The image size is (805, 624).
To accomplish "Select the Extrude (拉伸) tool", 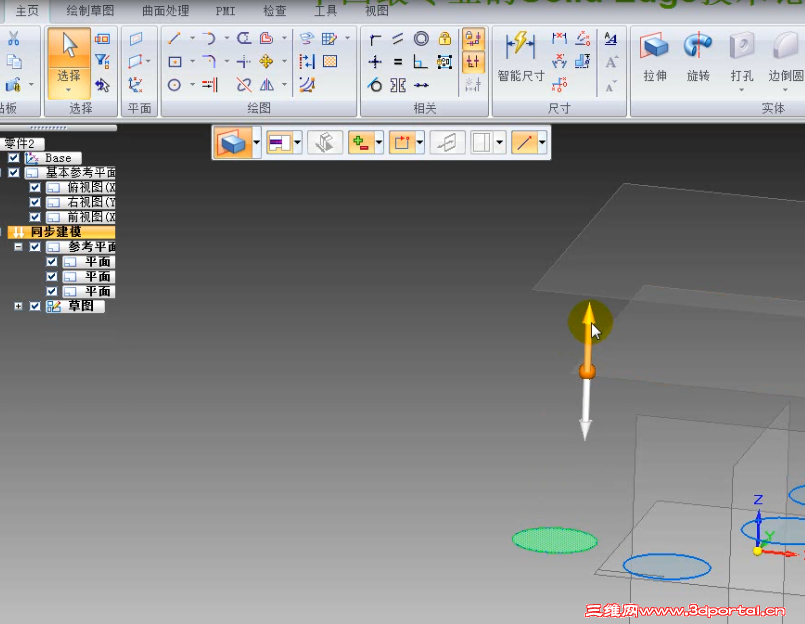I will (655, 55).
